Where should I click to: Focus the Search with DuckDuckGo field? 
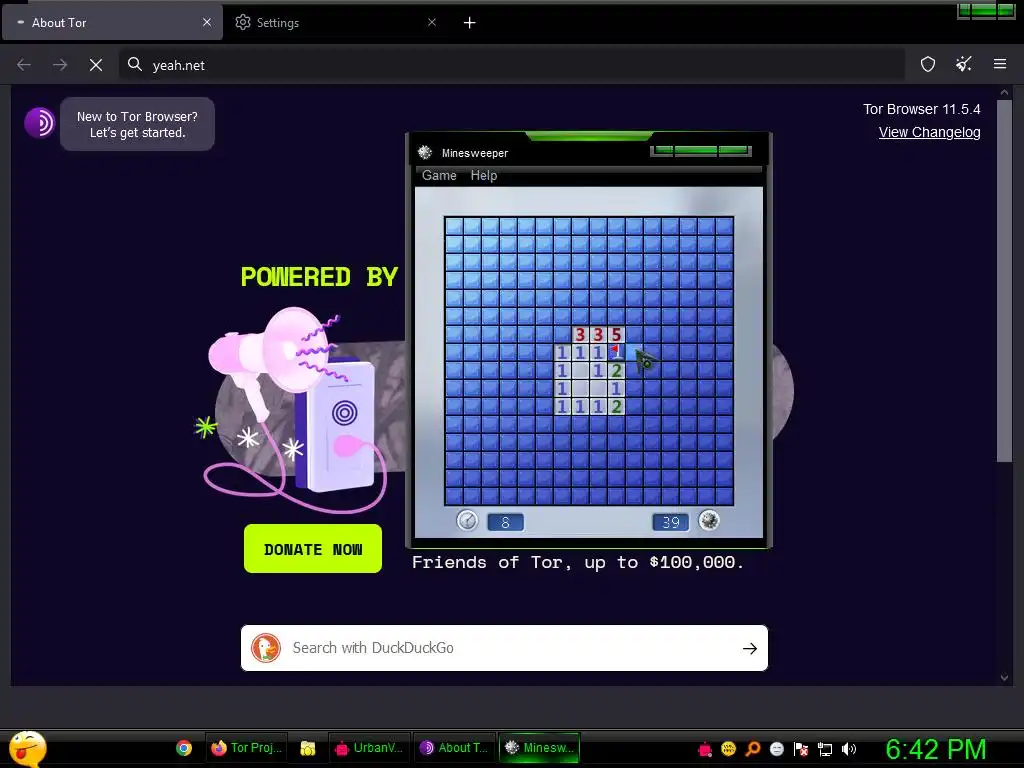504,648
